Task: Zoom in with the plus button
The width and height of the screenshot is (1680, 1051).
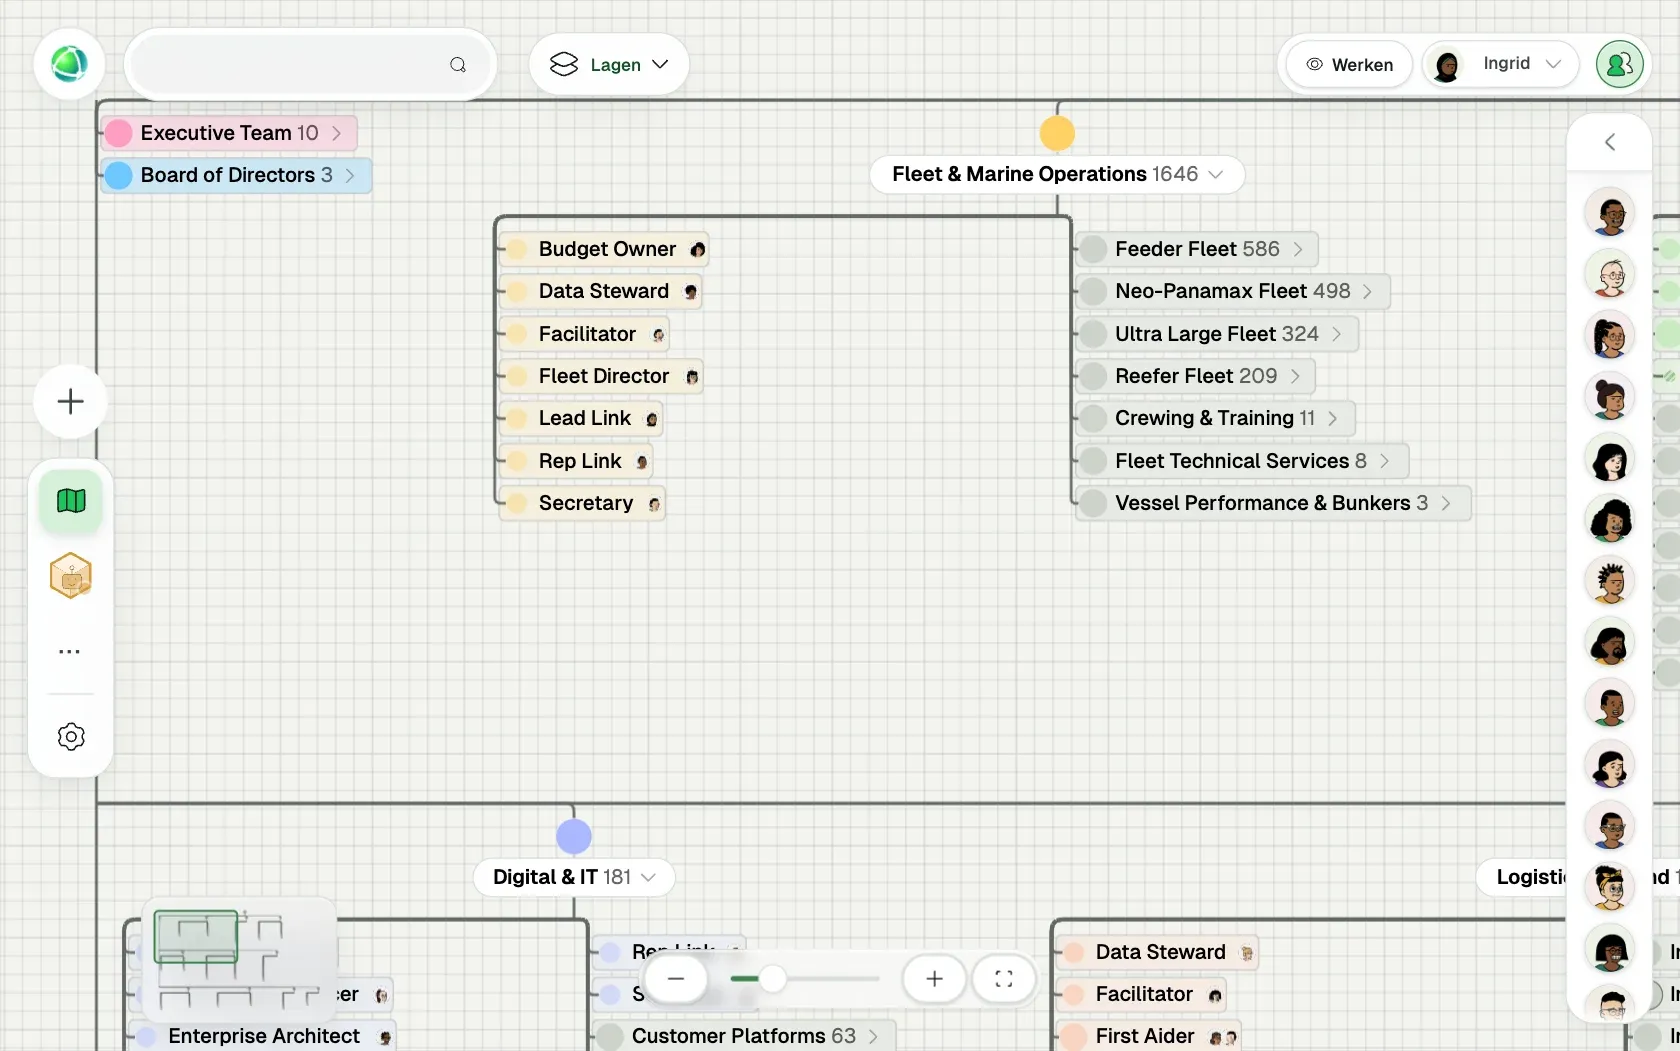Action: (934, 979)
